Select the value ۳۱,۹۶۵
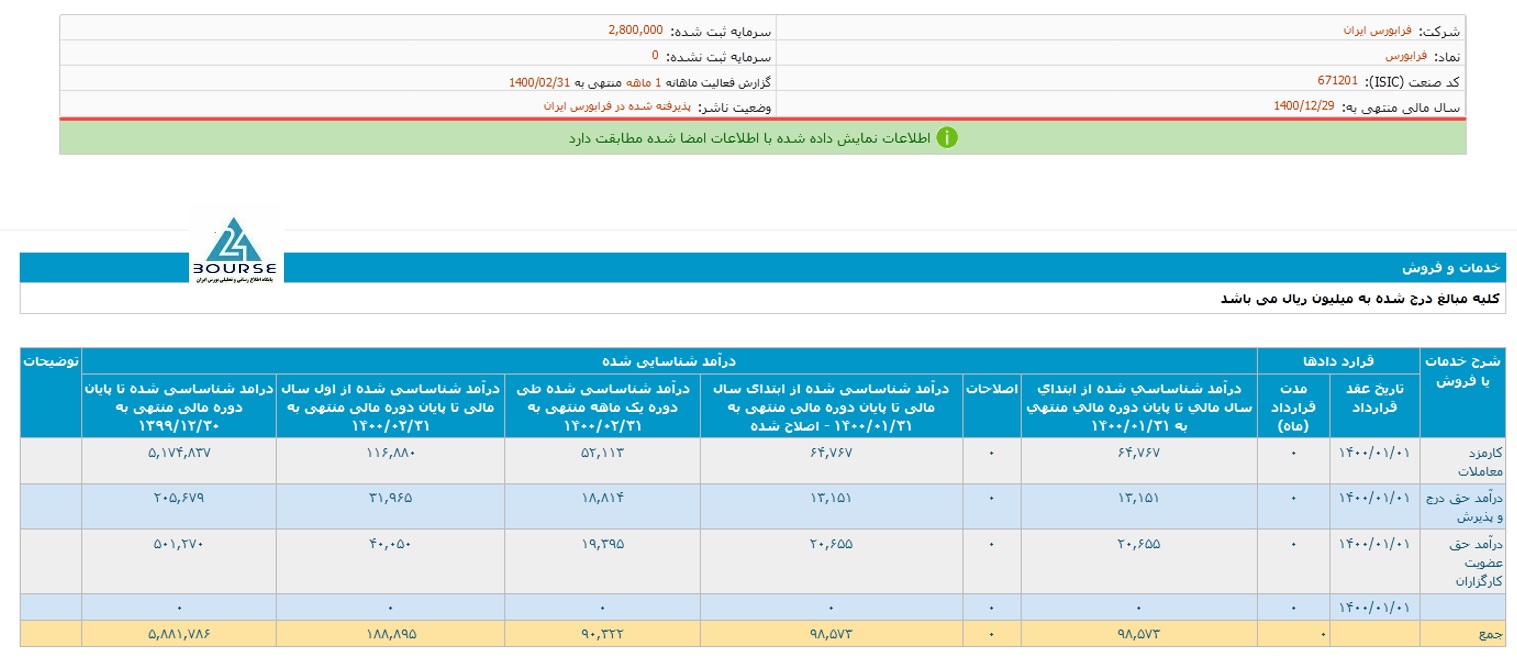 click(x=391, y=498)
